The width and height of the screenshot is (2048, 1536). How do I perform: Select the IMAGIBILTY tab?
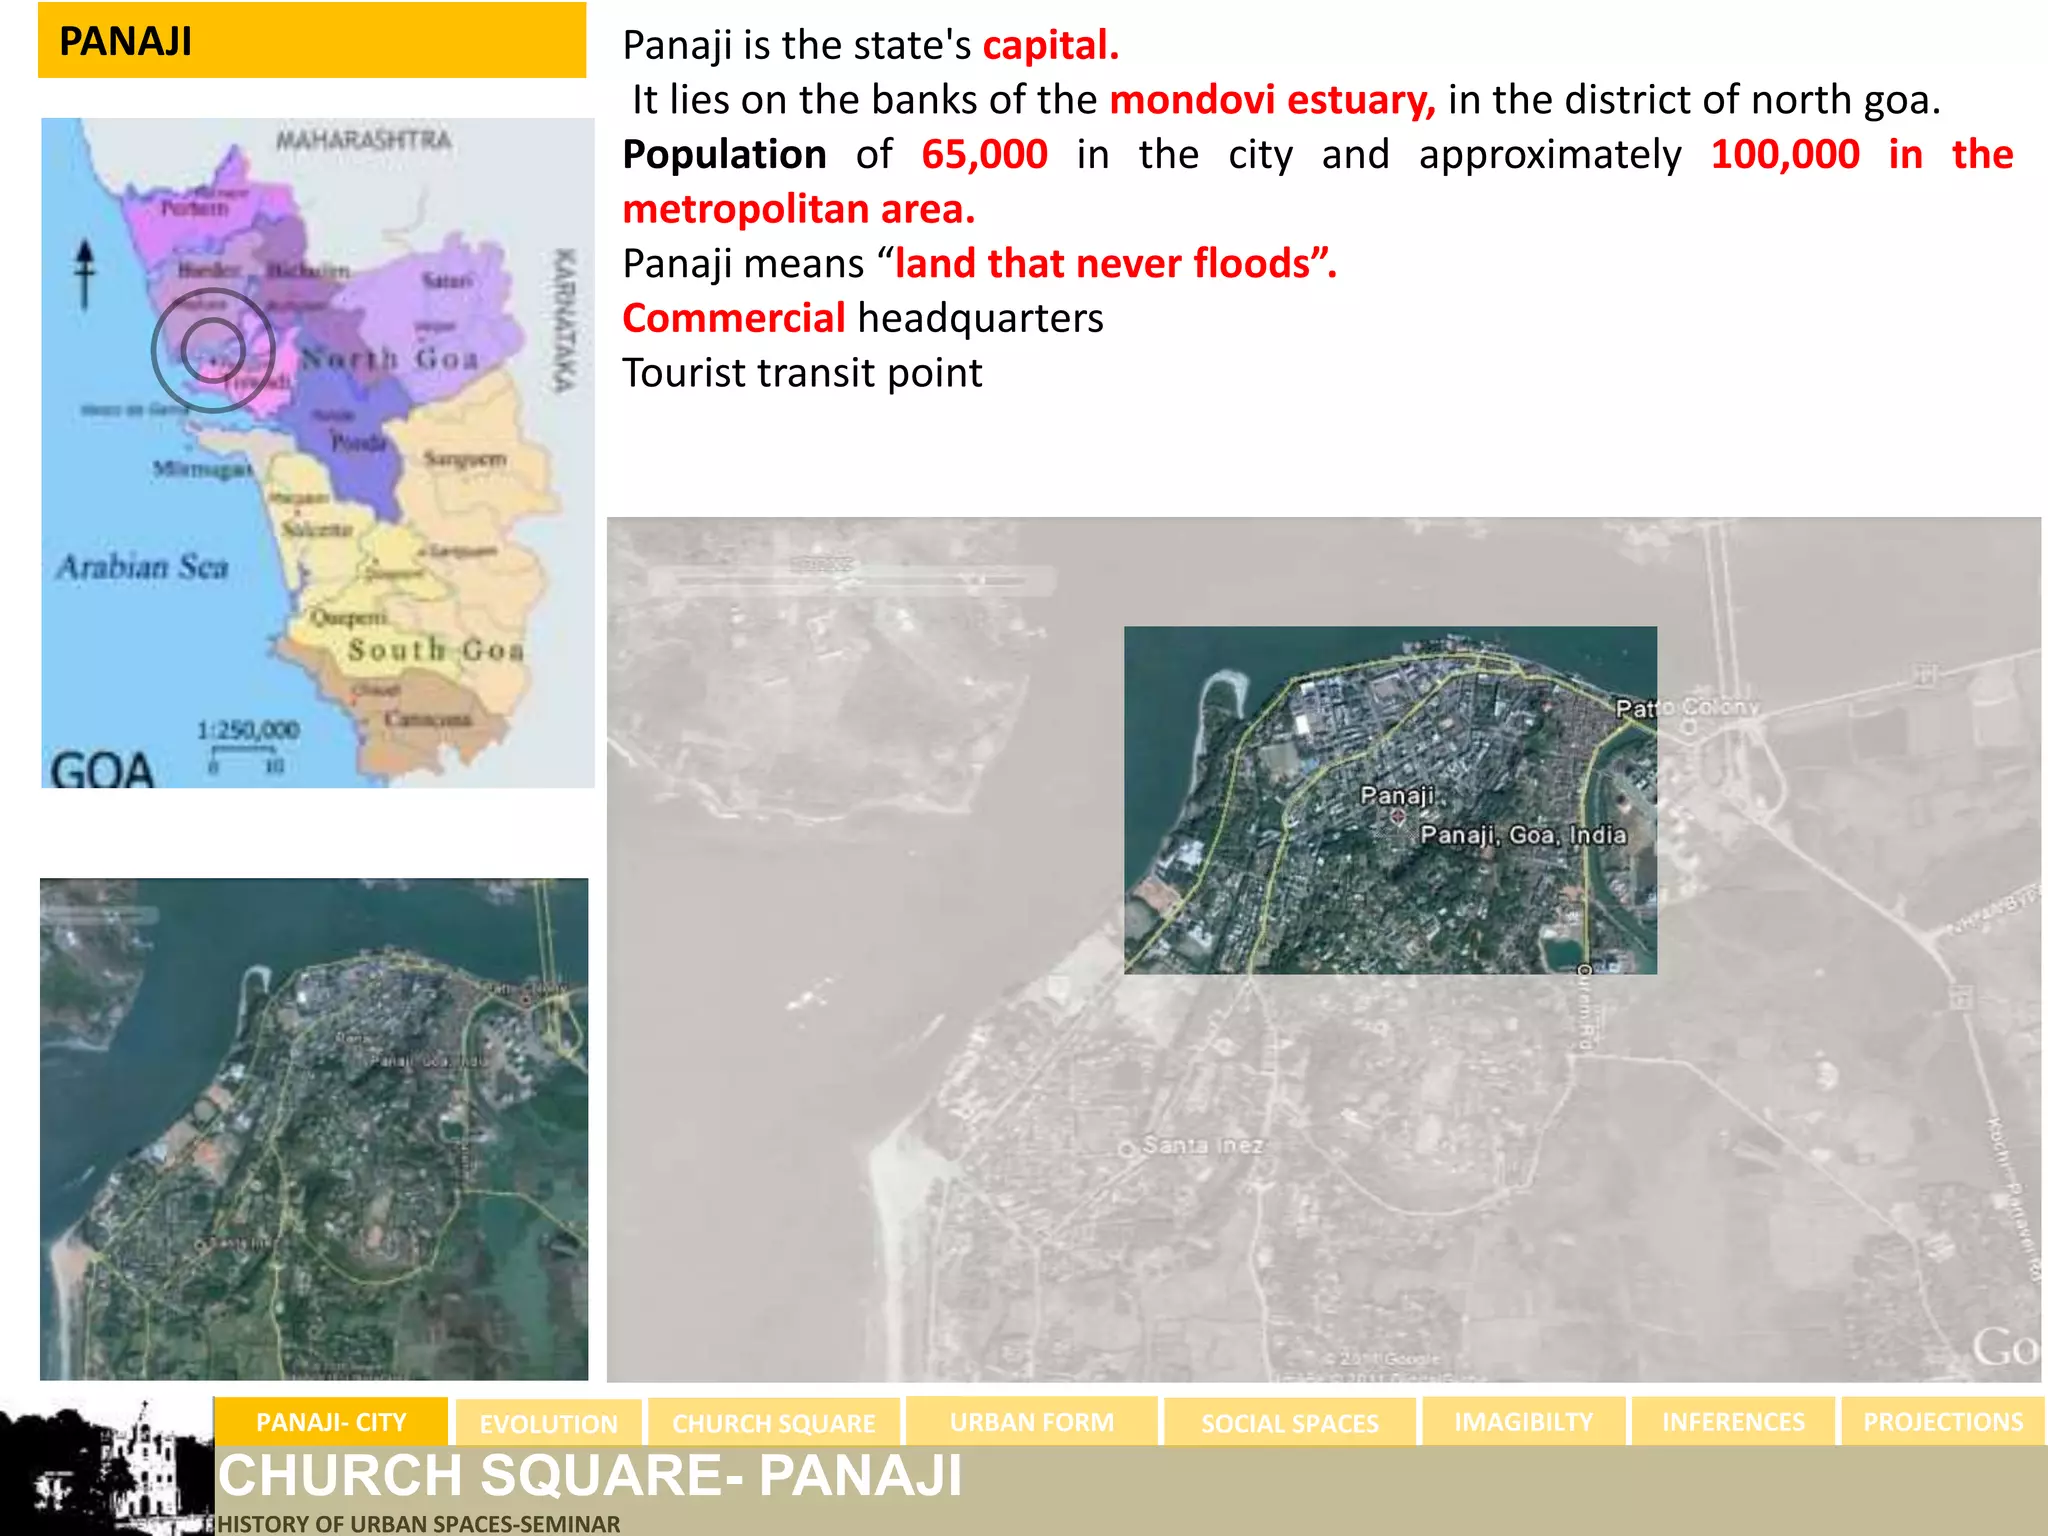point(1523,1421)
